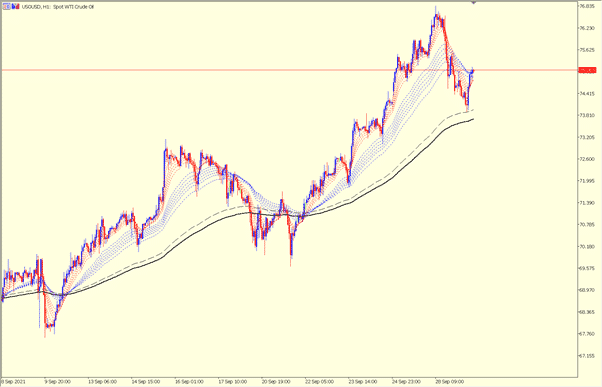Open the Depth of Market icon

point(16,7)
